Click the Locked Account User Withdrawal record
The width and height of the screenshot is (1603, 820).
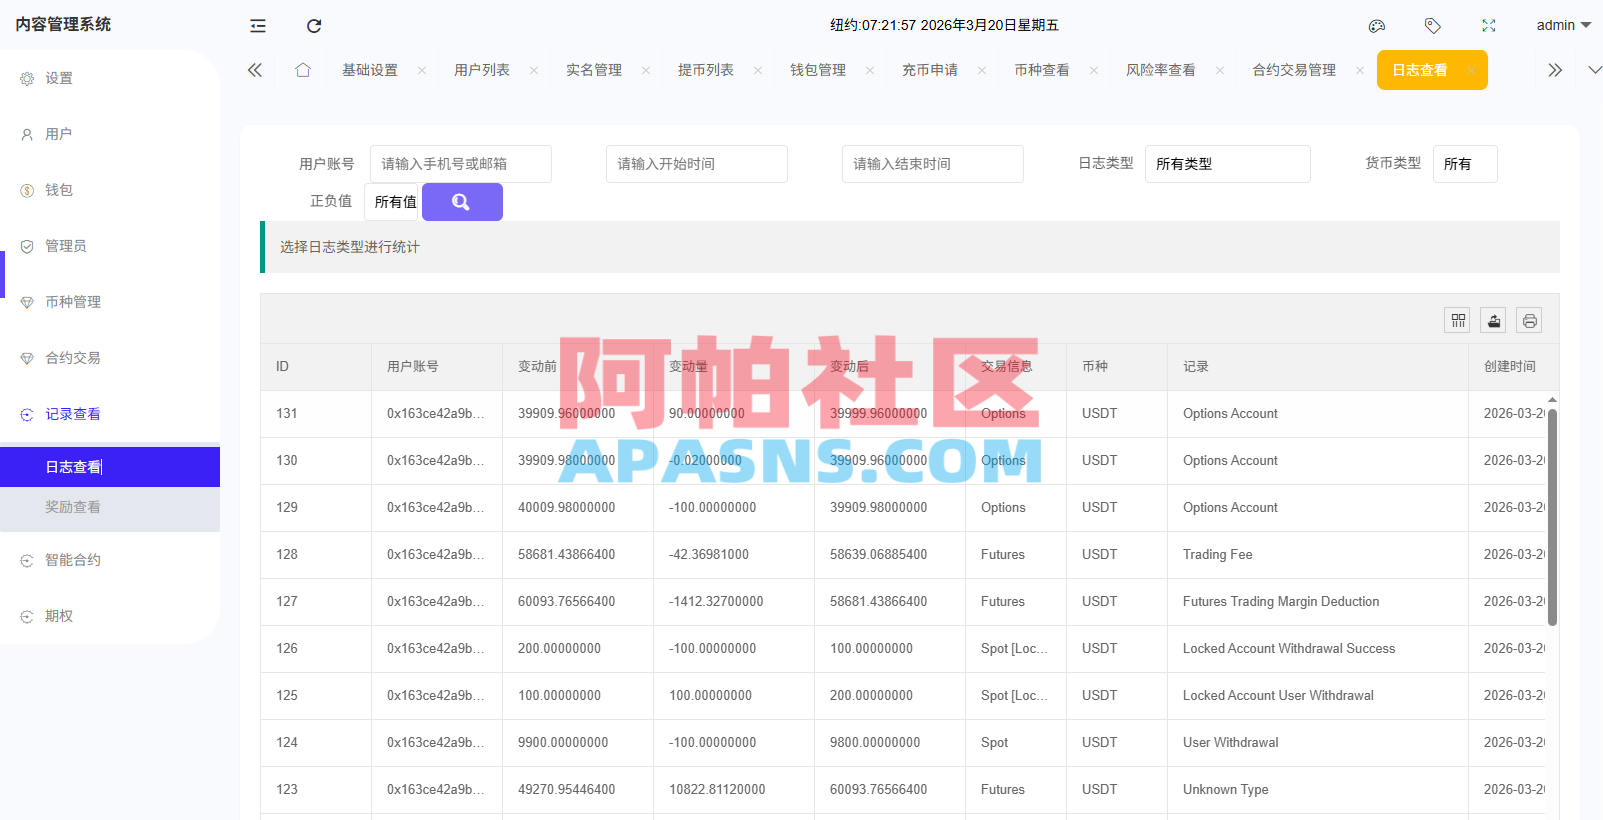click(x=1318, y=696)
